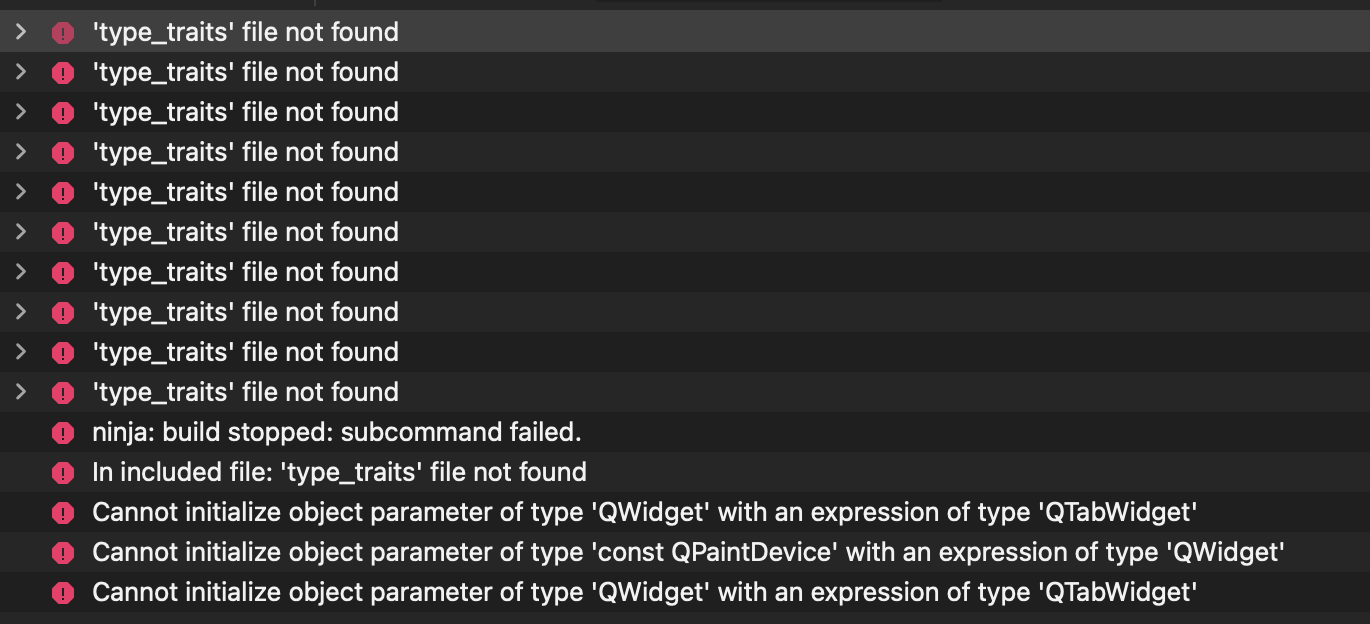Click error icon in highlighted top 'type_traits' row
Image resolution: width=1370 pixels, height=624 pixels.
[63, 32]
